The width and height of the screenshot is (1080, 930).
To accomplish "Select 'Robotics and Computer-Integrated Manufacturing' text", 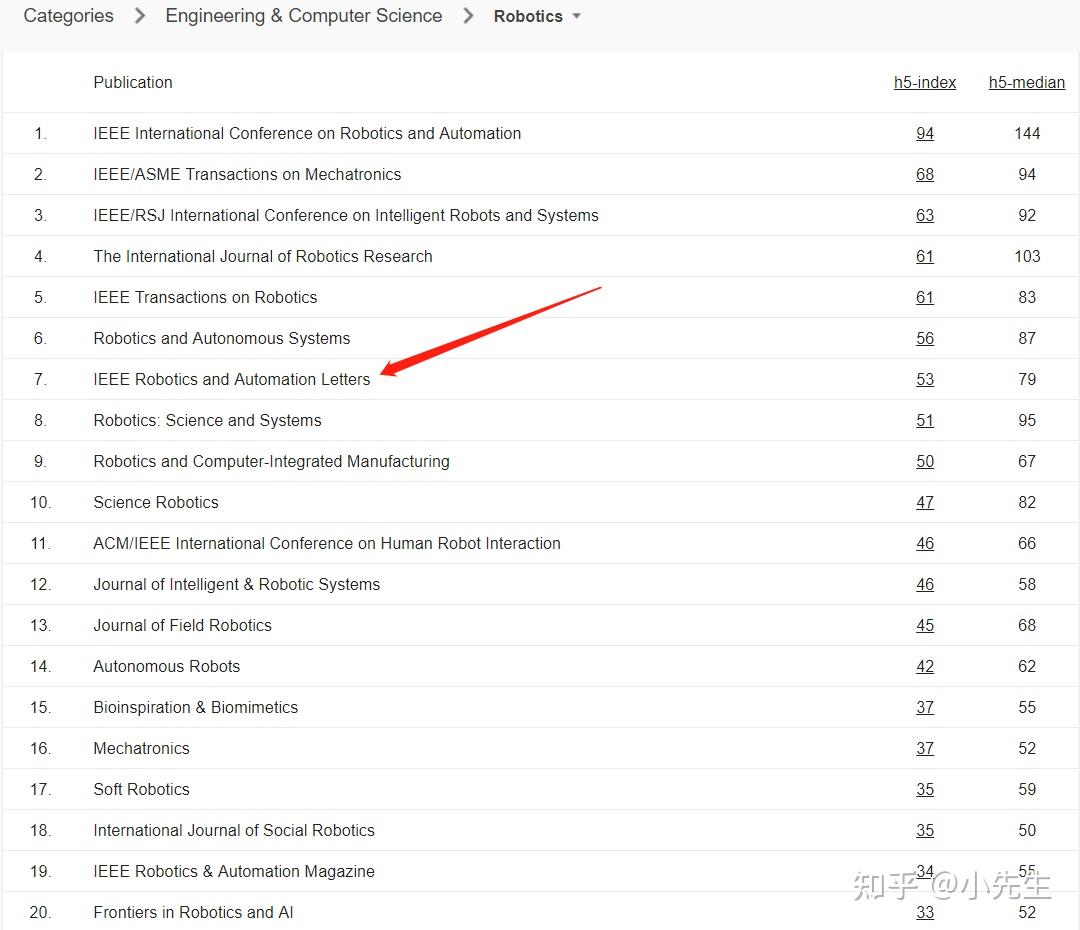I will (x=271, y=462).
